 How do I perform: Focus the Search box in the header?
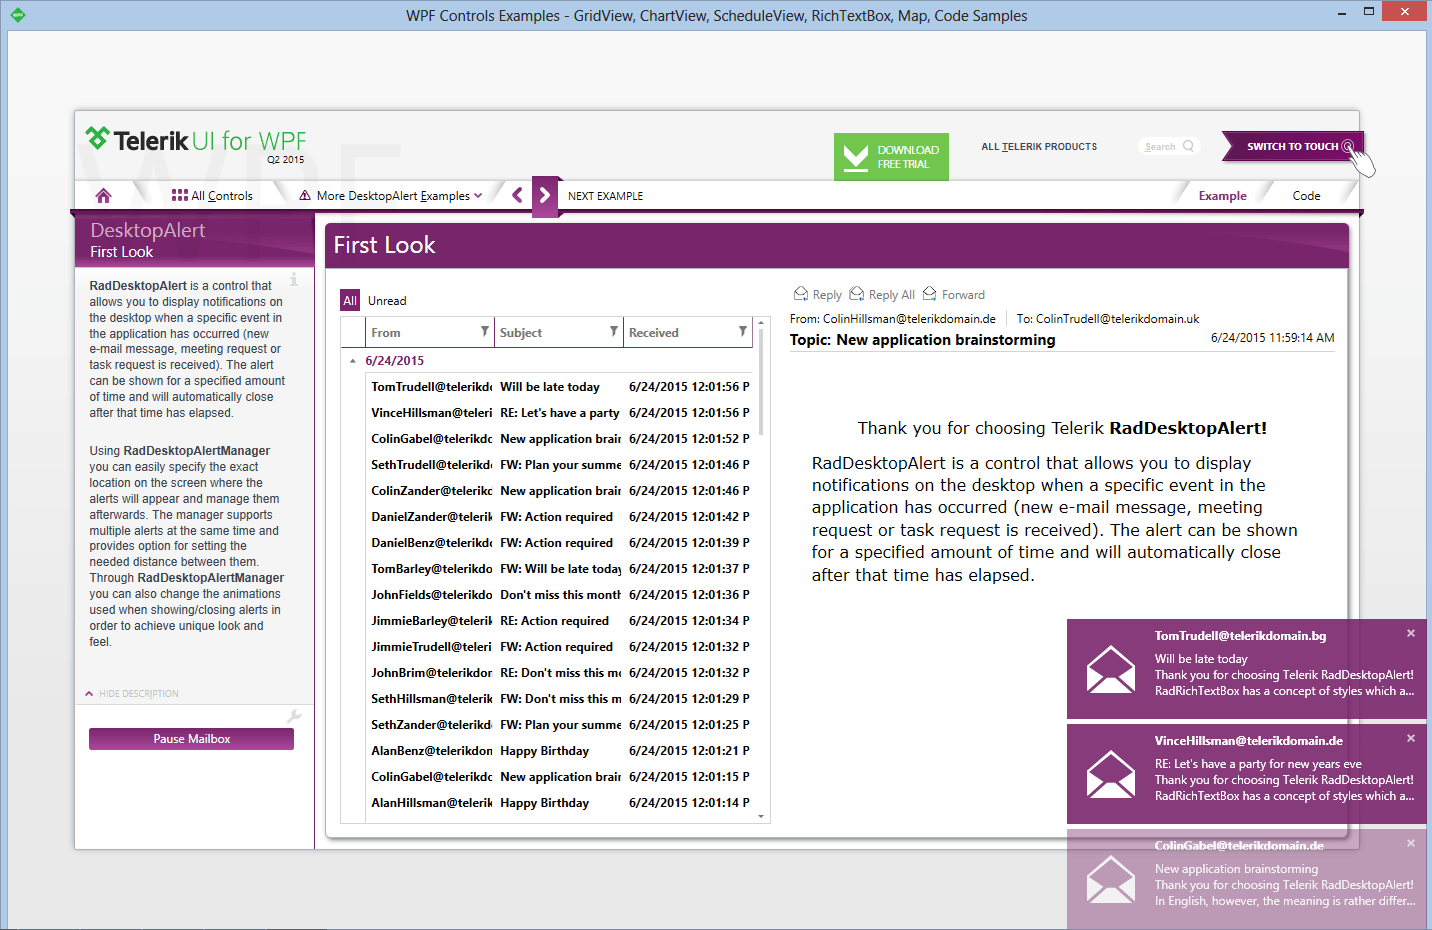point(1168,147)
